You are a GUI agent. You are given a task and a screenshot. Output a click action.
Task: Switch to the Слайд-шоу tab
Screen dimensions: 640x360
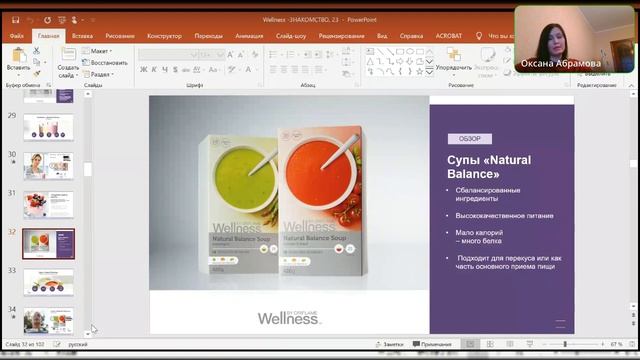(x=291, y=36)
